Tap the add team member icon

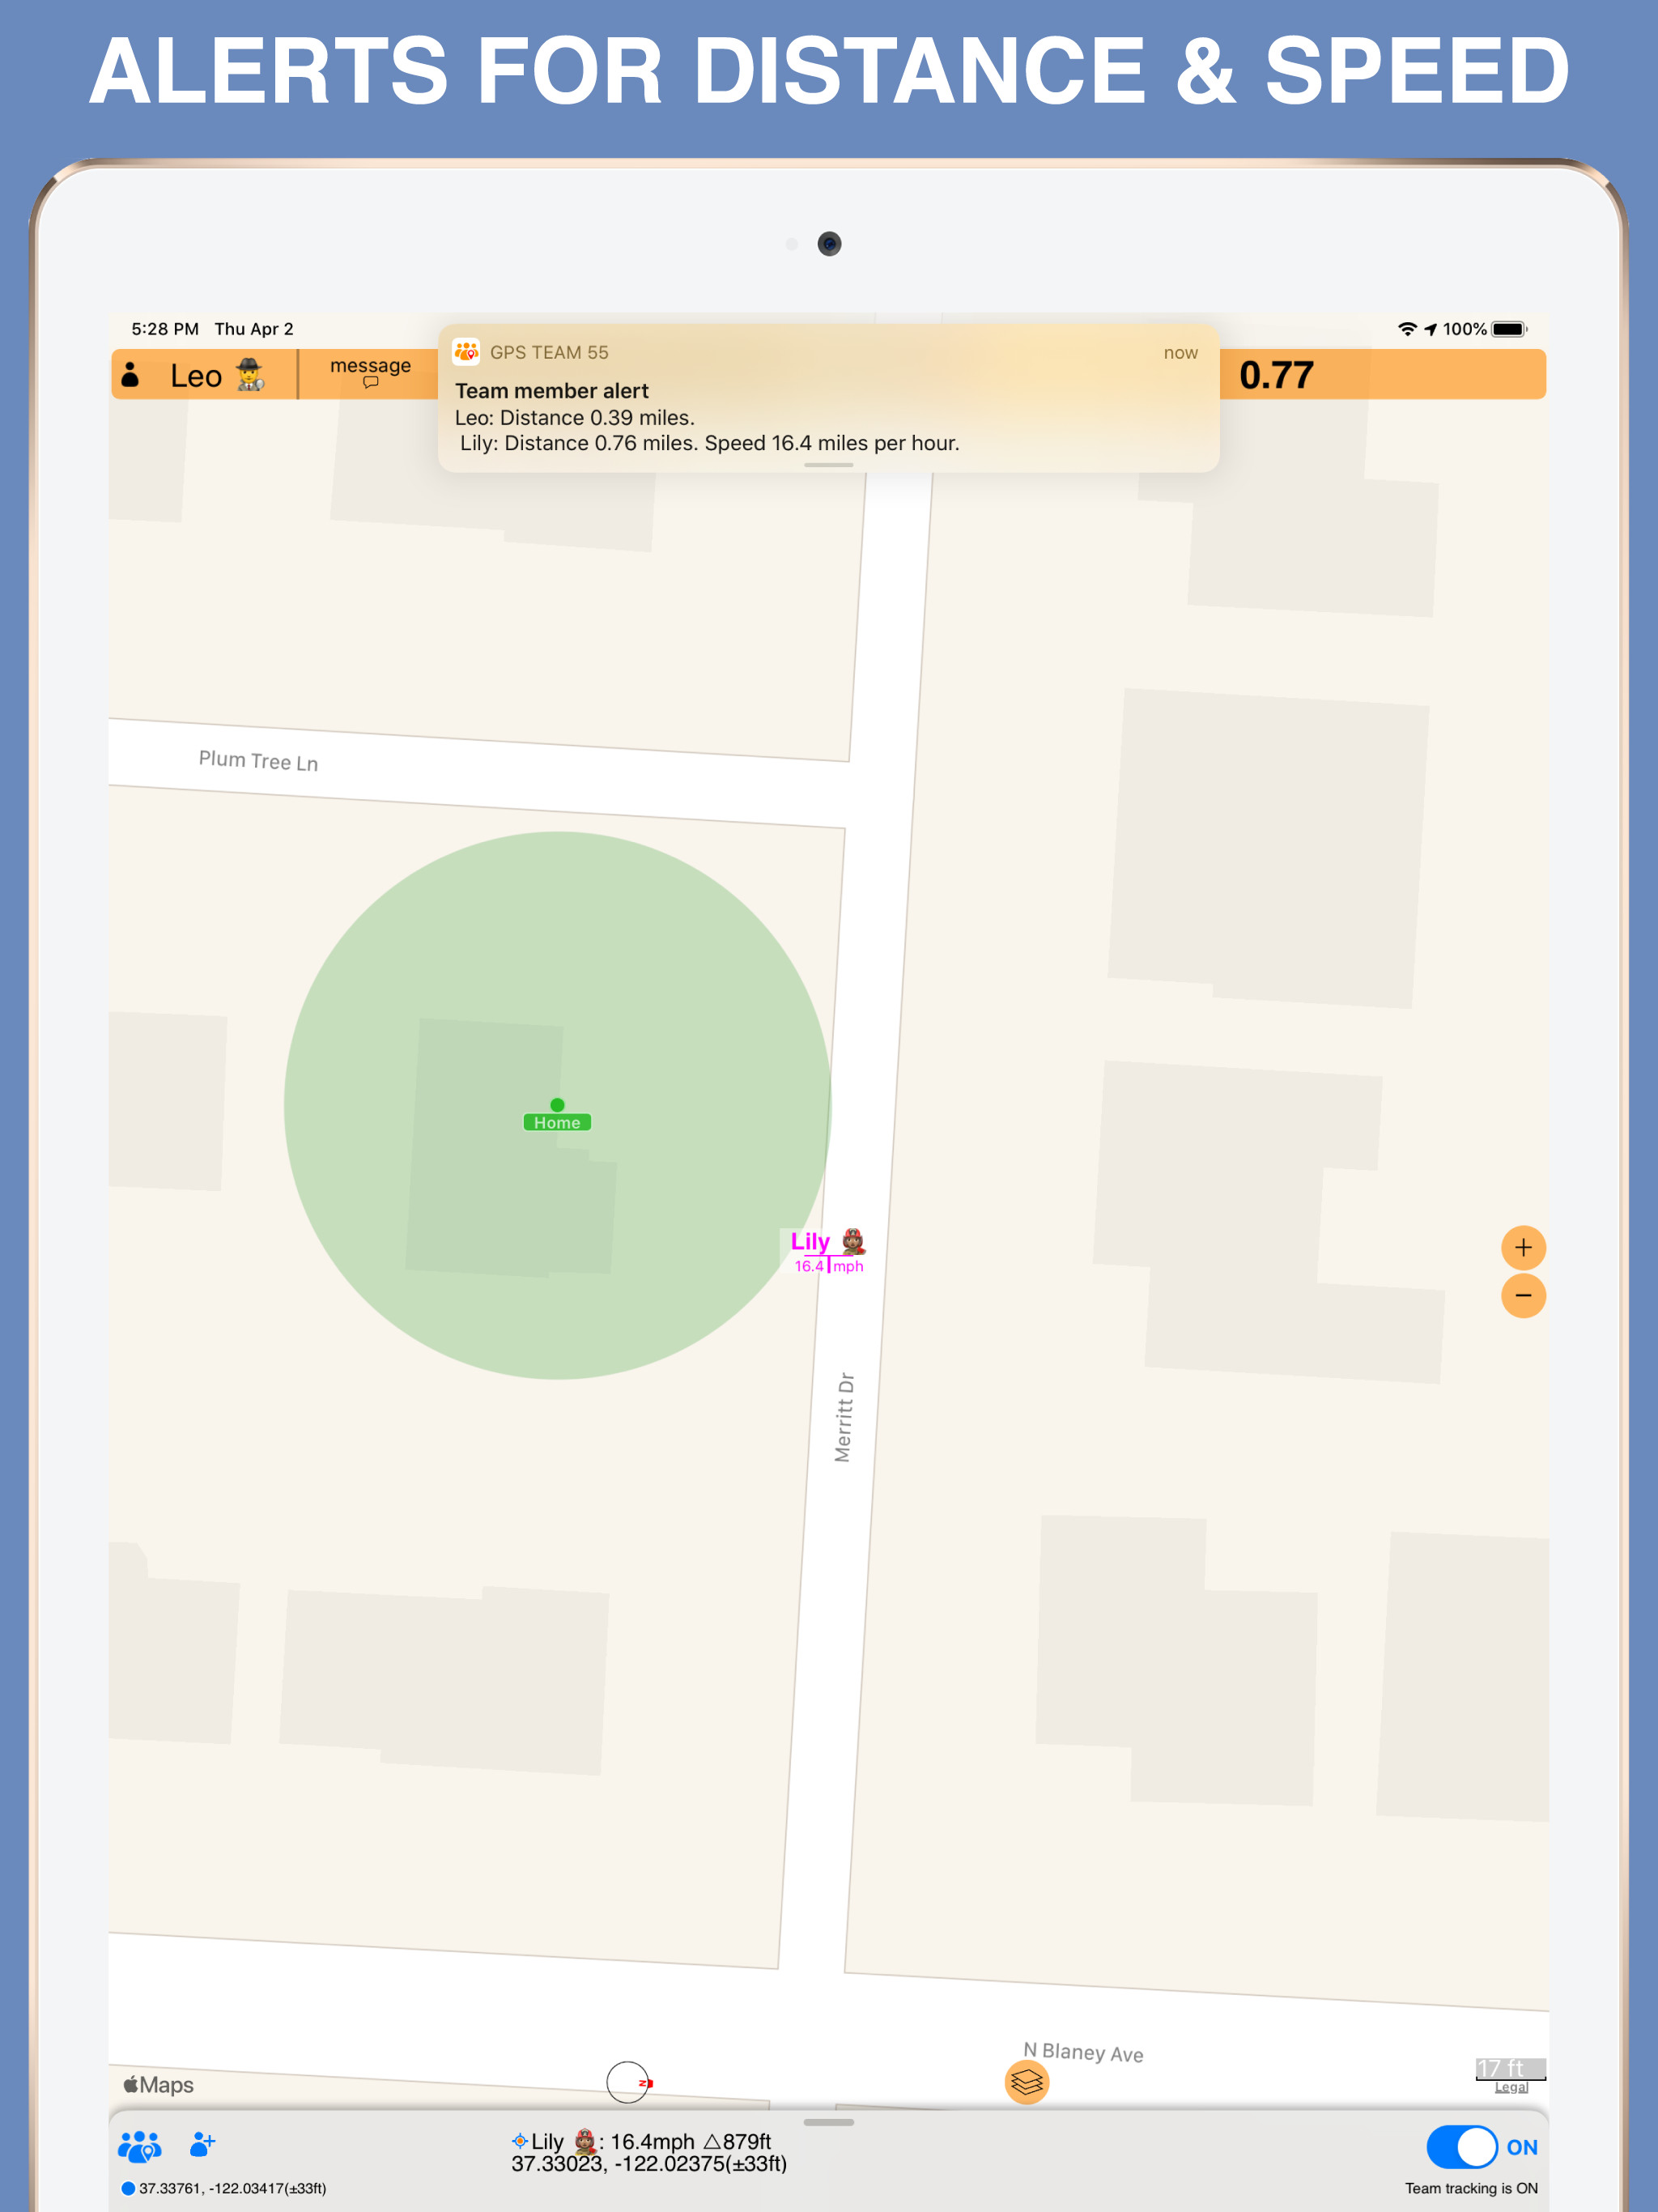[x=202, y=2144]
